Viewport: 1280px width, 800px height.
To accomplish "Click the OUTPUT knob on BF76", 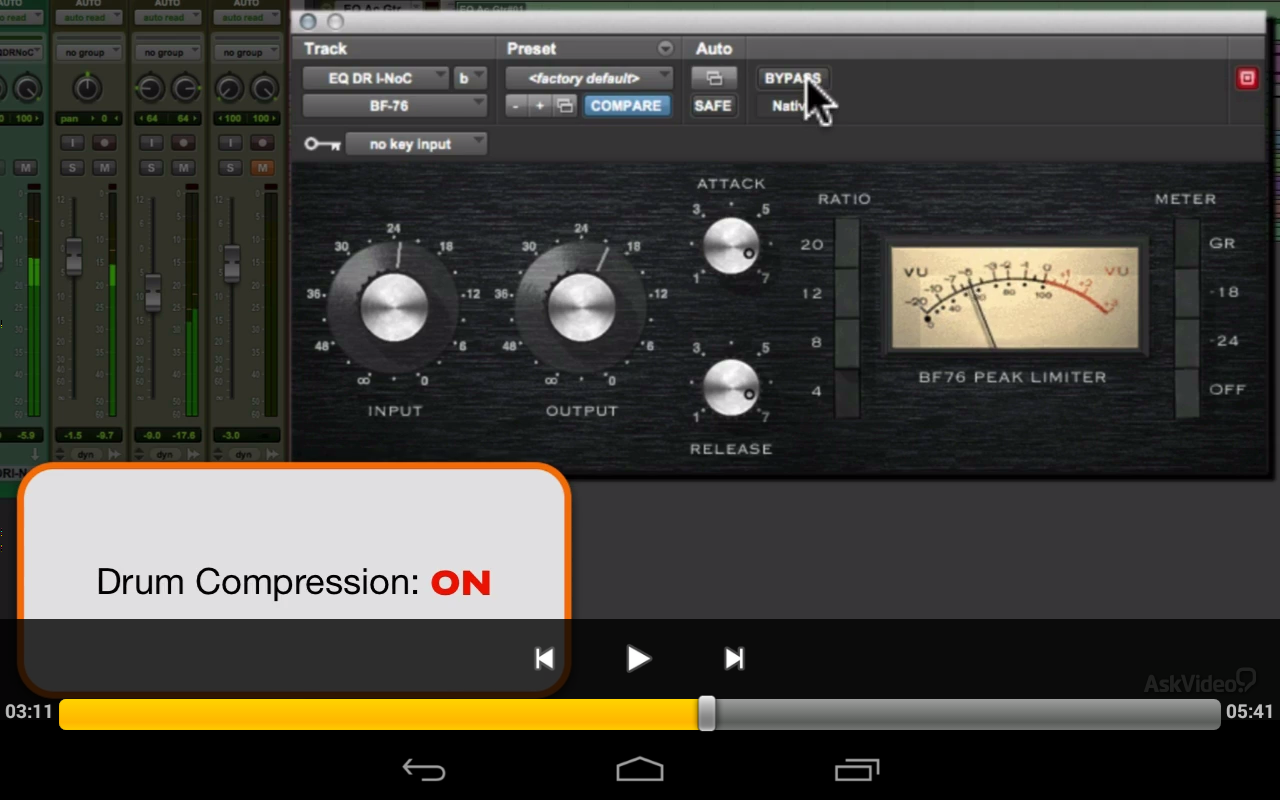I will click(x=581, y=306).
